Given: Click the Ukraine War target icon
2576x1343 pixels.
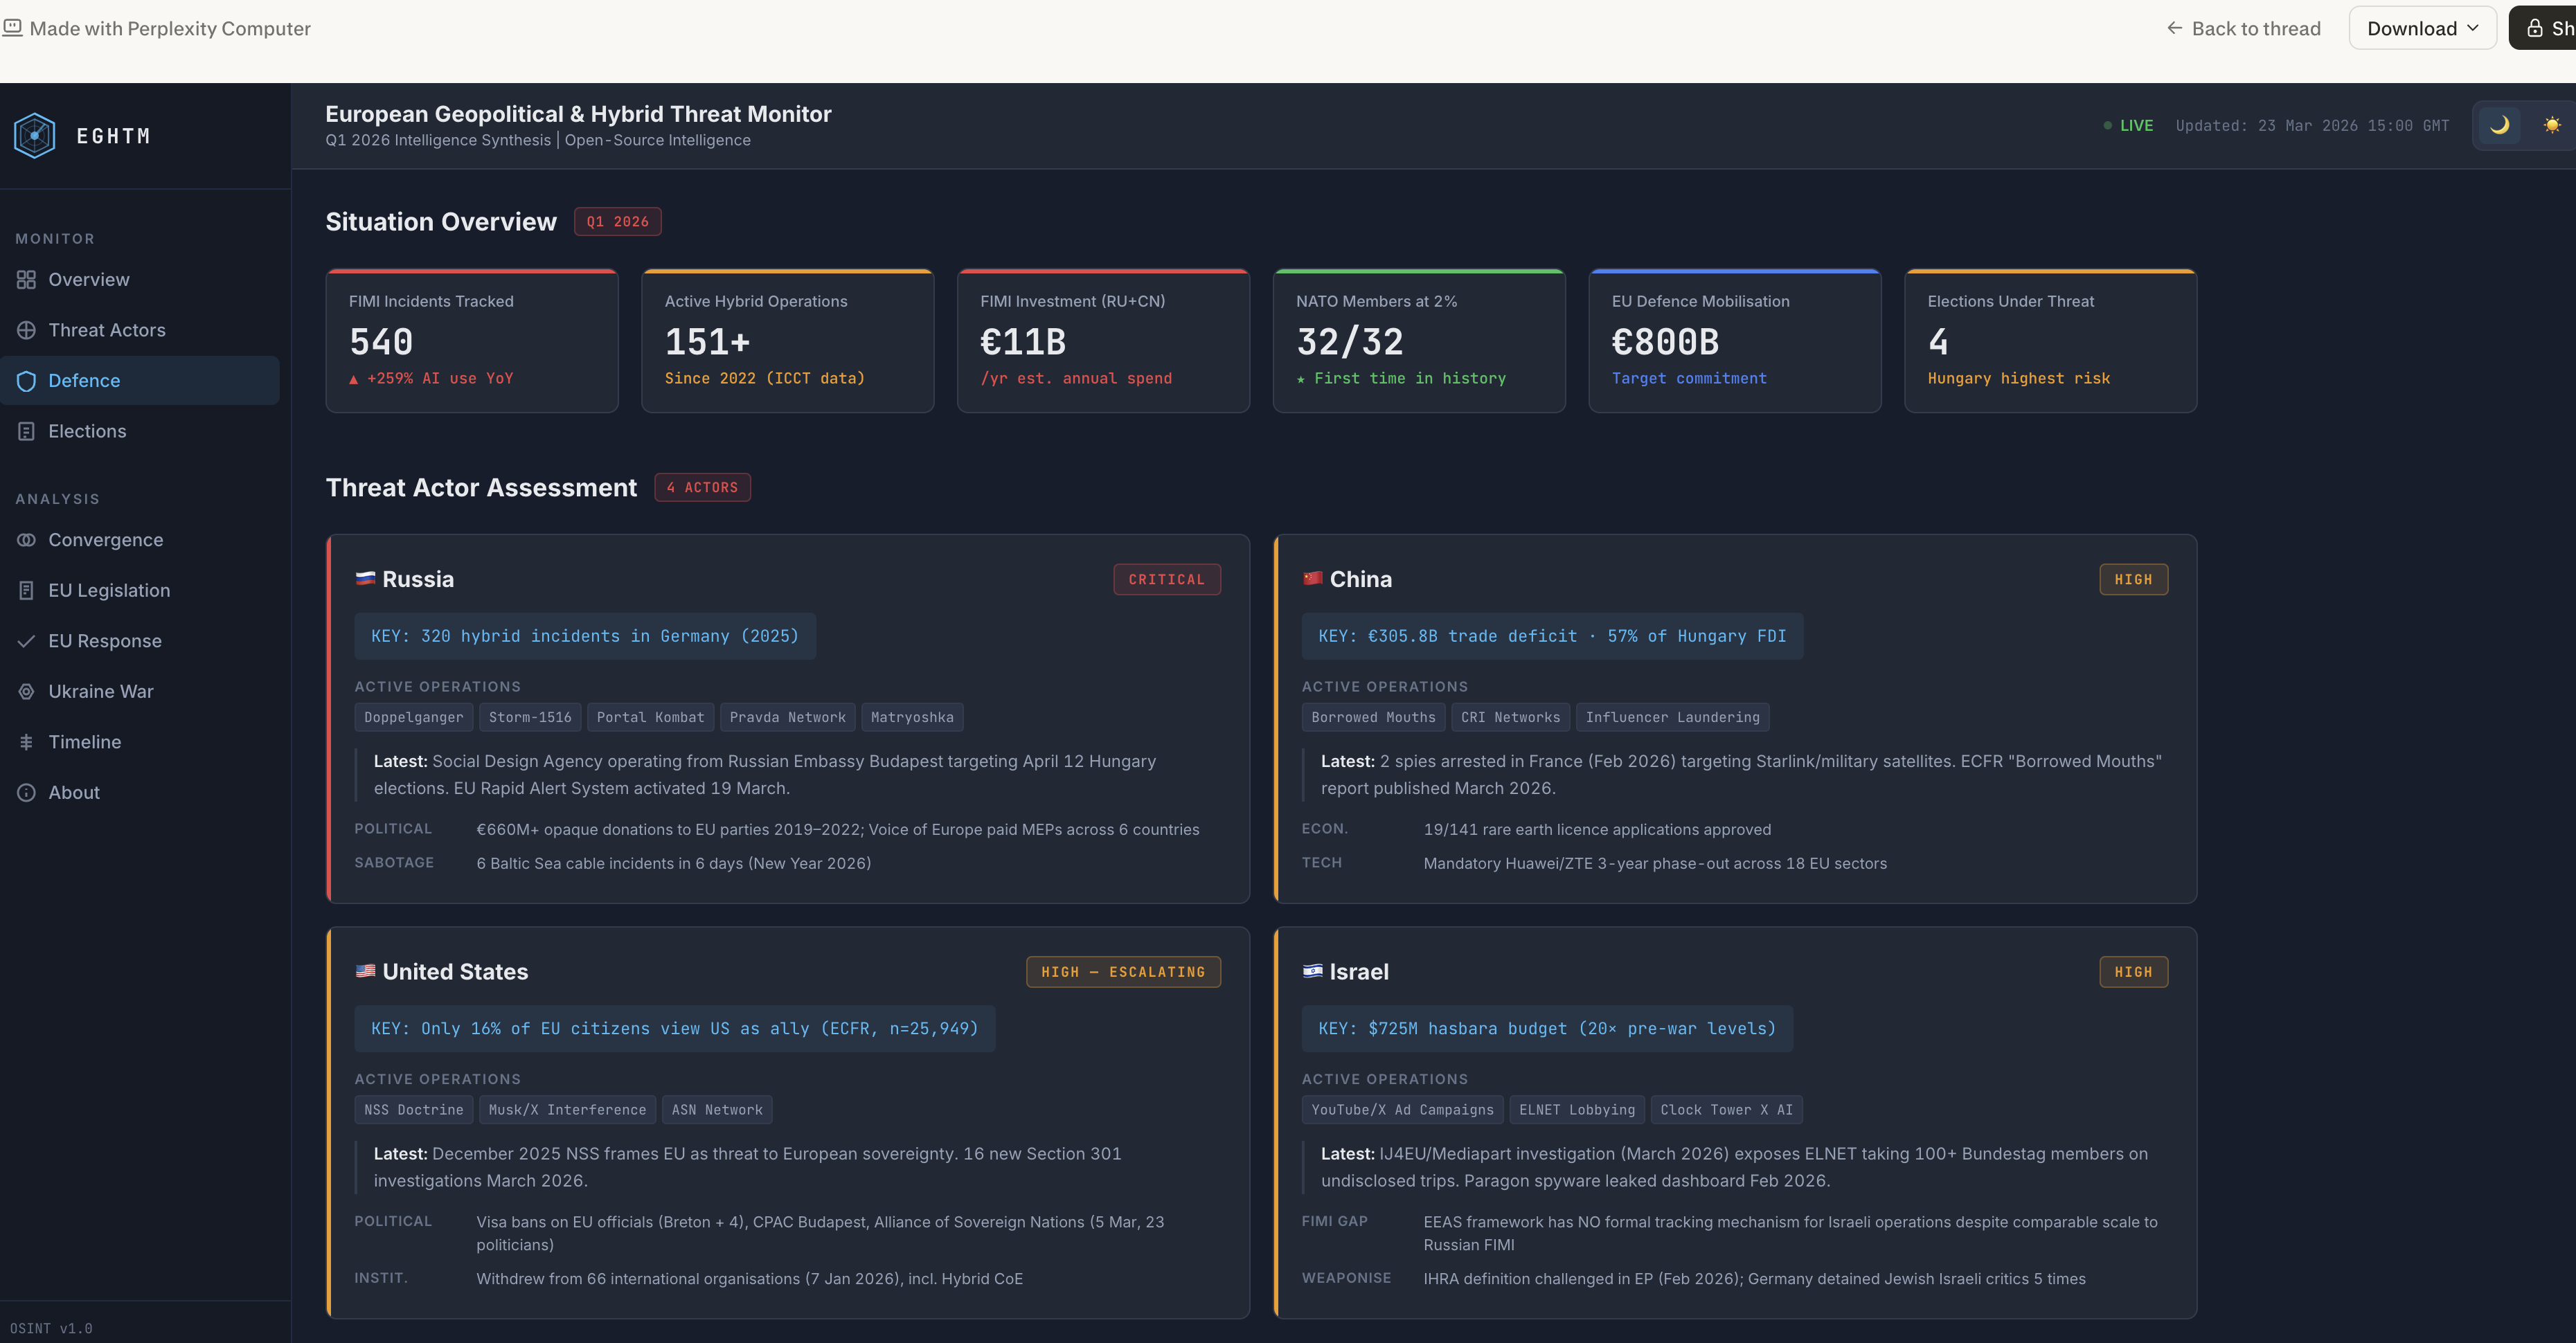Looking at the screenshot, I should 27,692.
